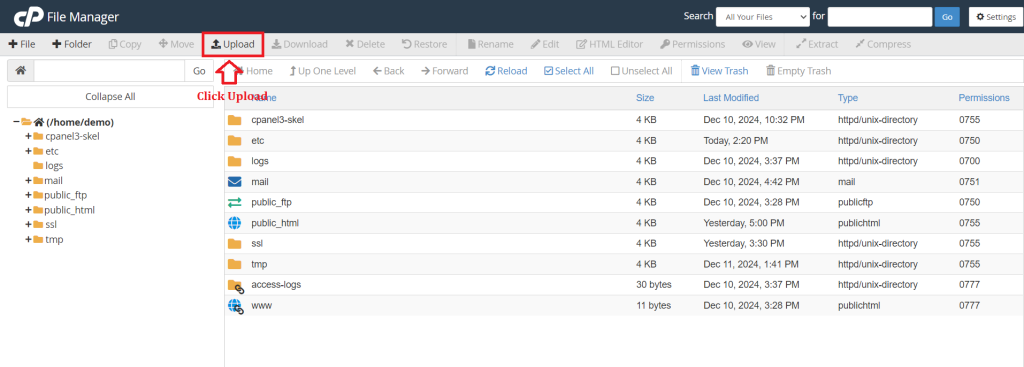
Task: Expand the public_html tree node
Action: click(x=28, y=210)
